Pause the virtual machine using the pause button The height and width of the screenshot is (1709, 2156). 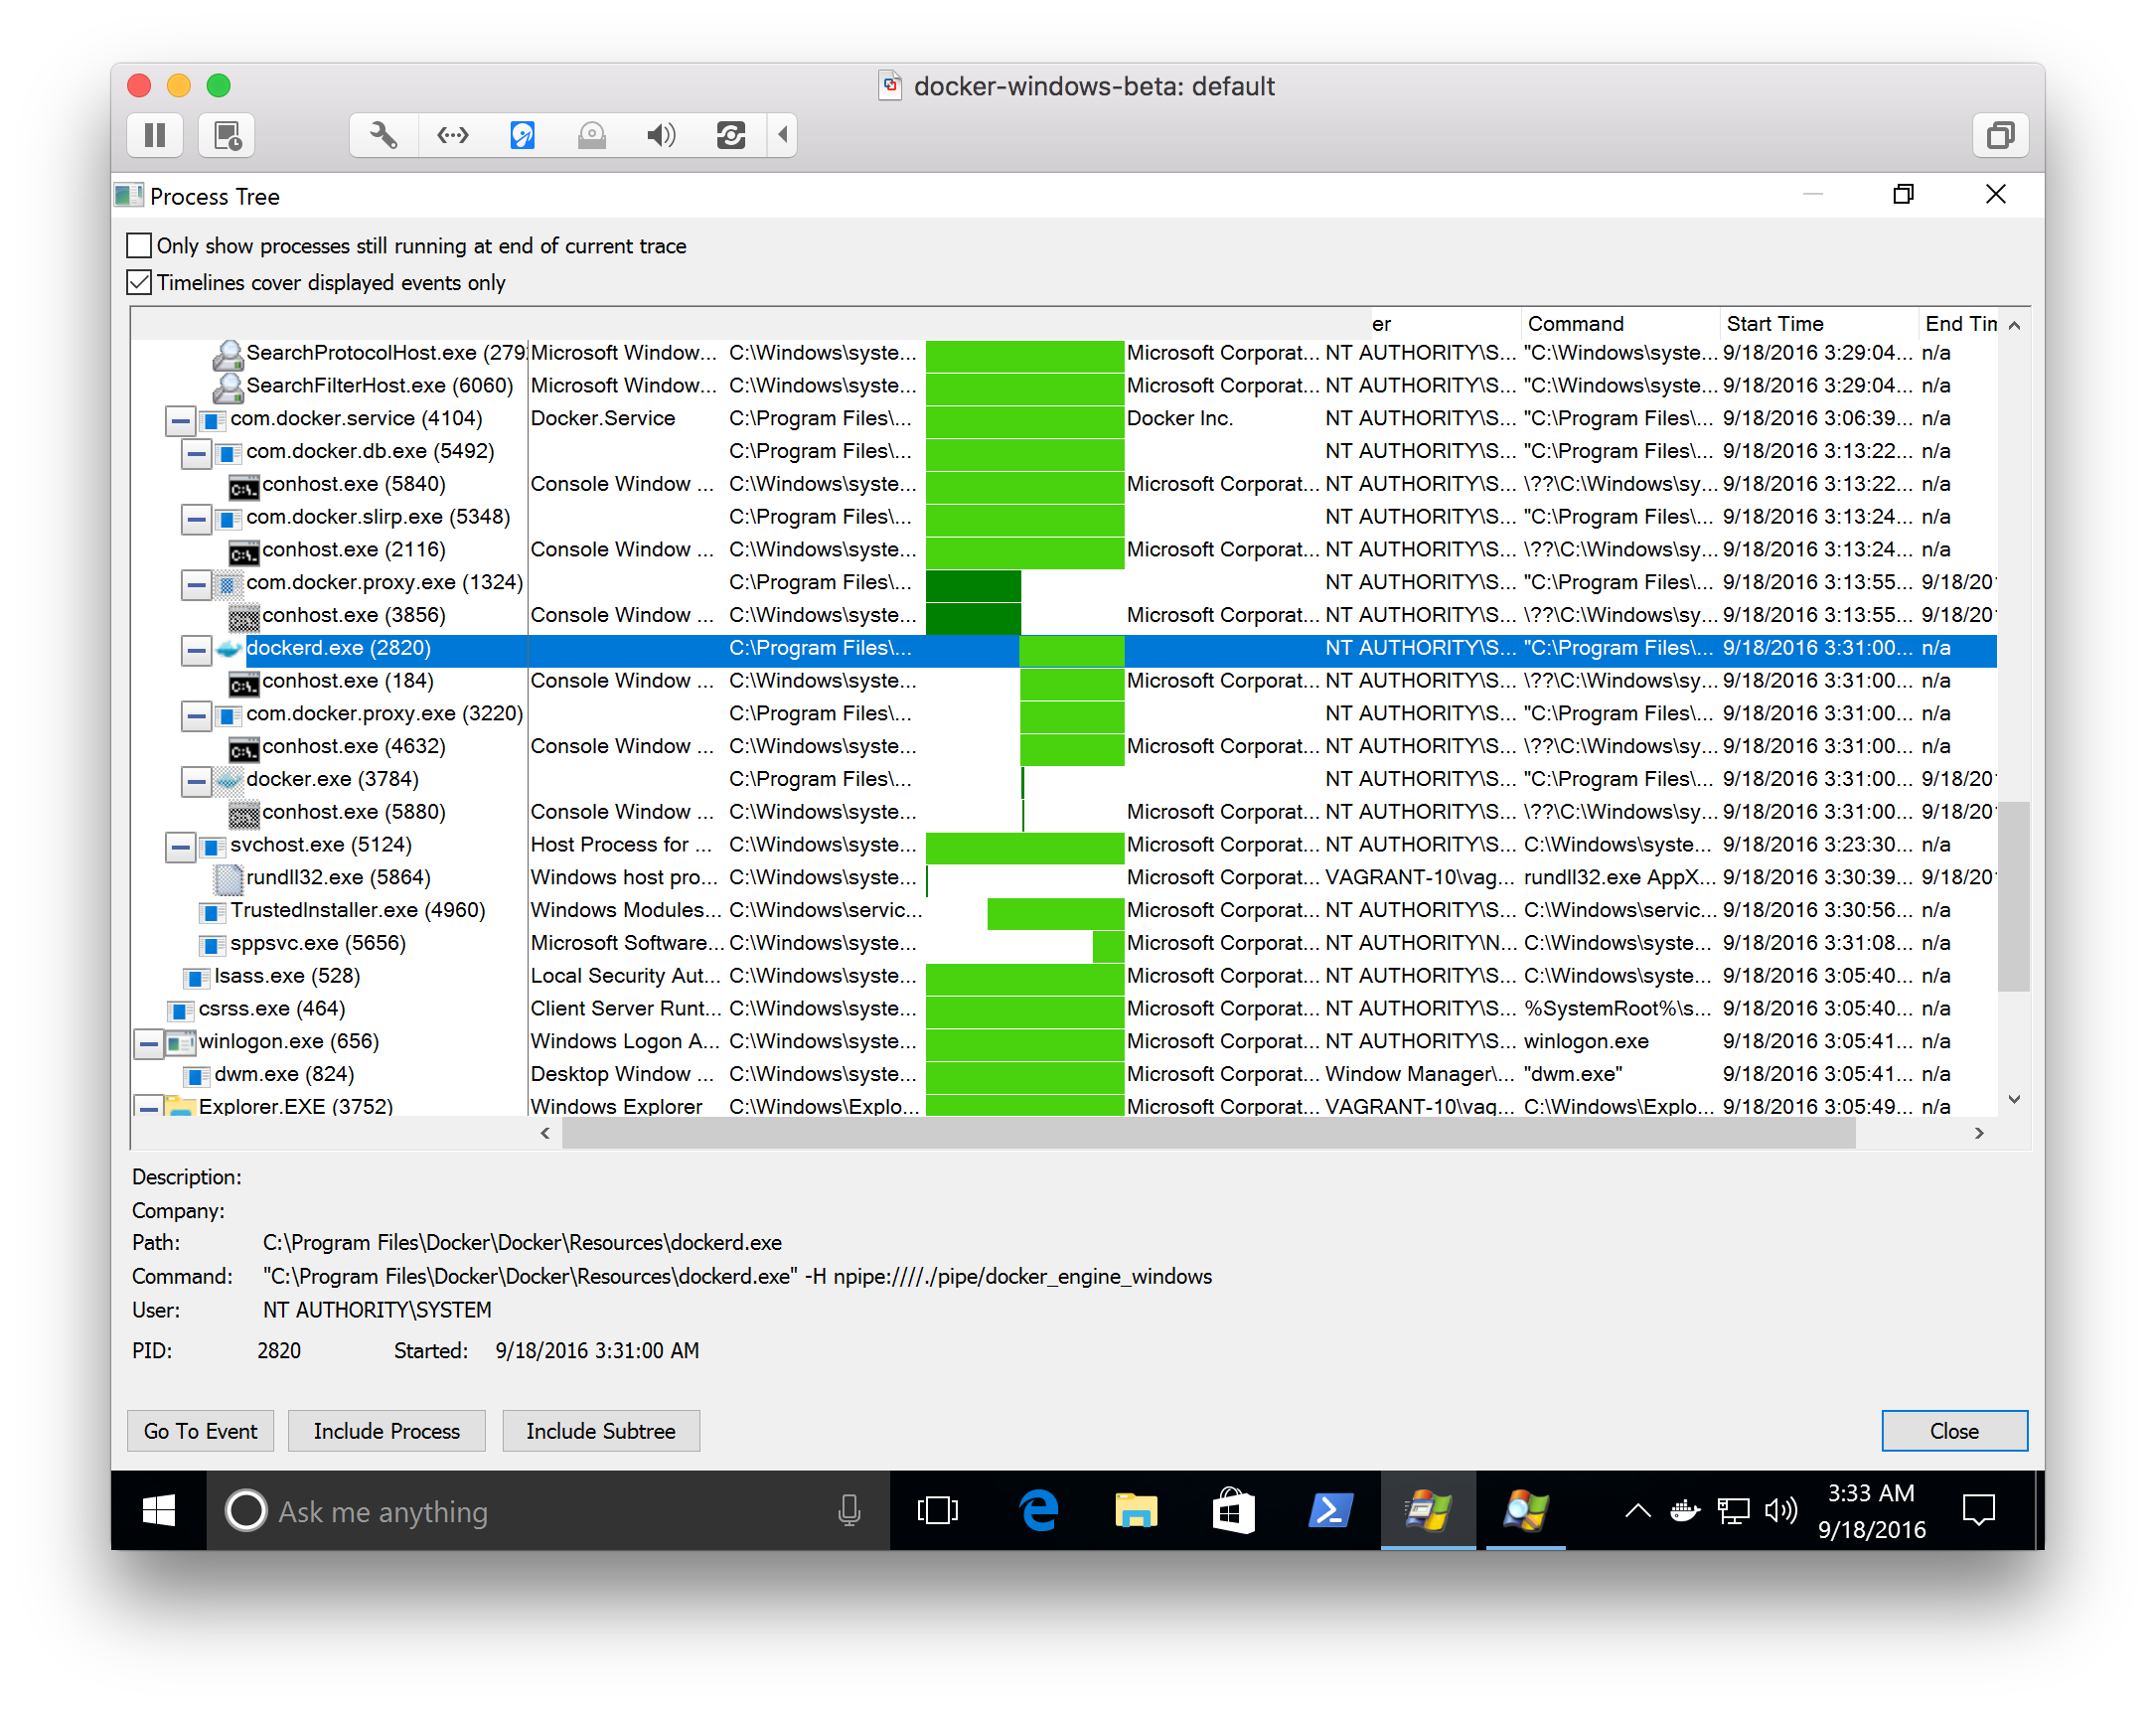tap(155, 135)
